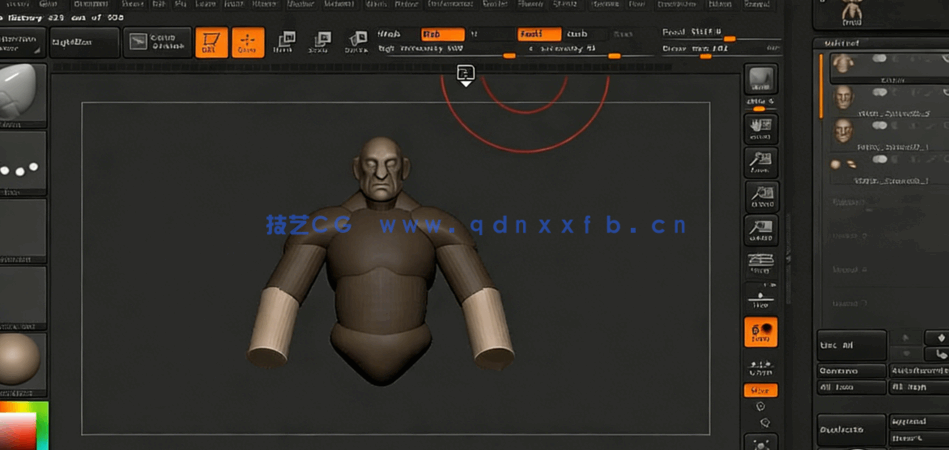Toggle visibility switch on second subtool row
Viewport: 949px width, 450px height.
879,92
